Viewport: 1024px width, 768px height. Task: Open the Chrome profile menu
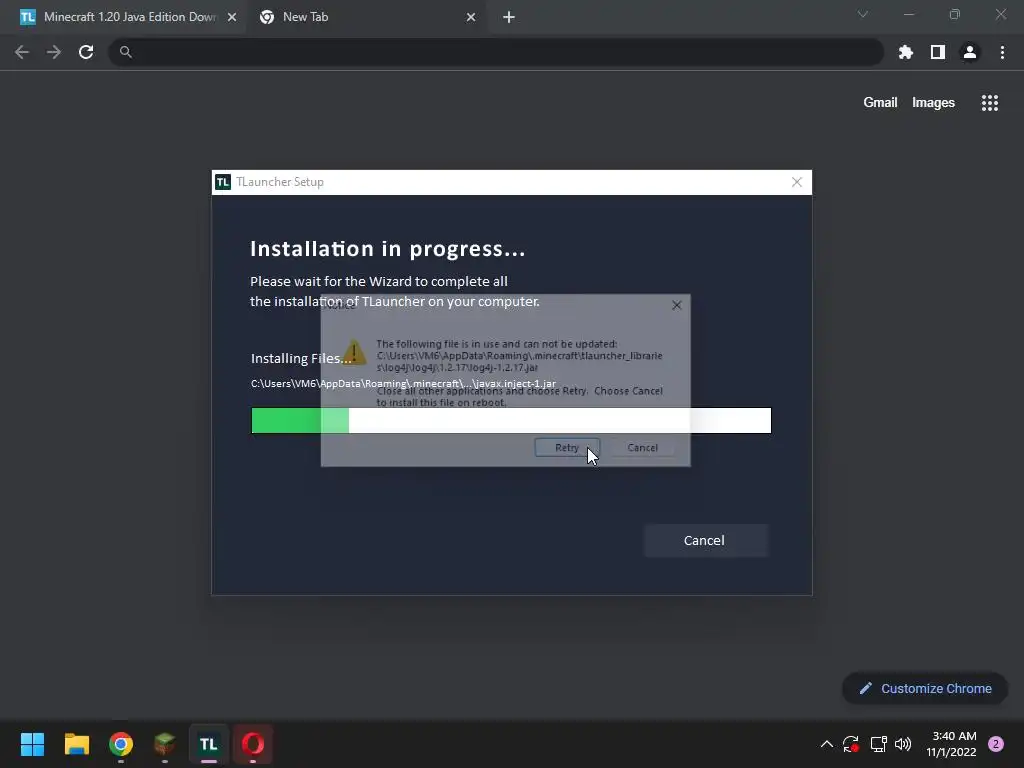click(970, 52)
